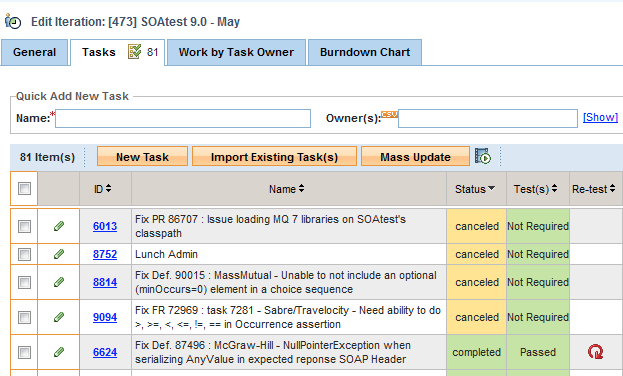Image resolution: width=623 pixels, height=376 pixels.
Task: Switch to the Burndown Chart tab
Action: [365, 52]
